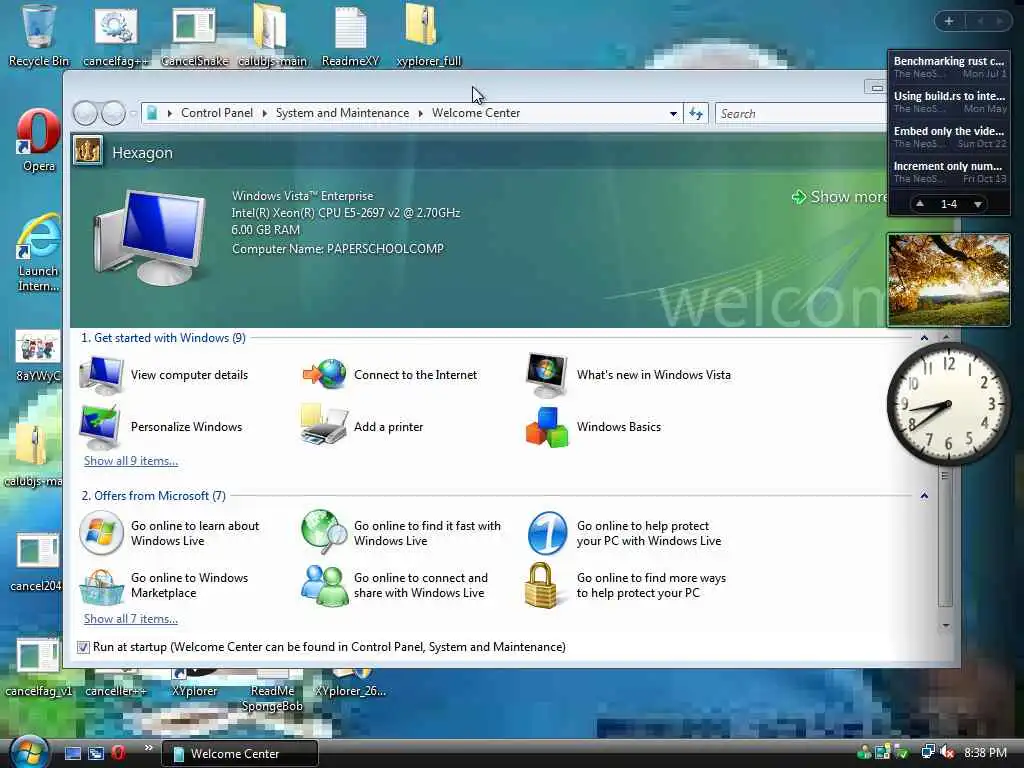Expand the arrow after System and Maintenance breadcrumb
This screenshot has height=768, width=1024.
421,114
